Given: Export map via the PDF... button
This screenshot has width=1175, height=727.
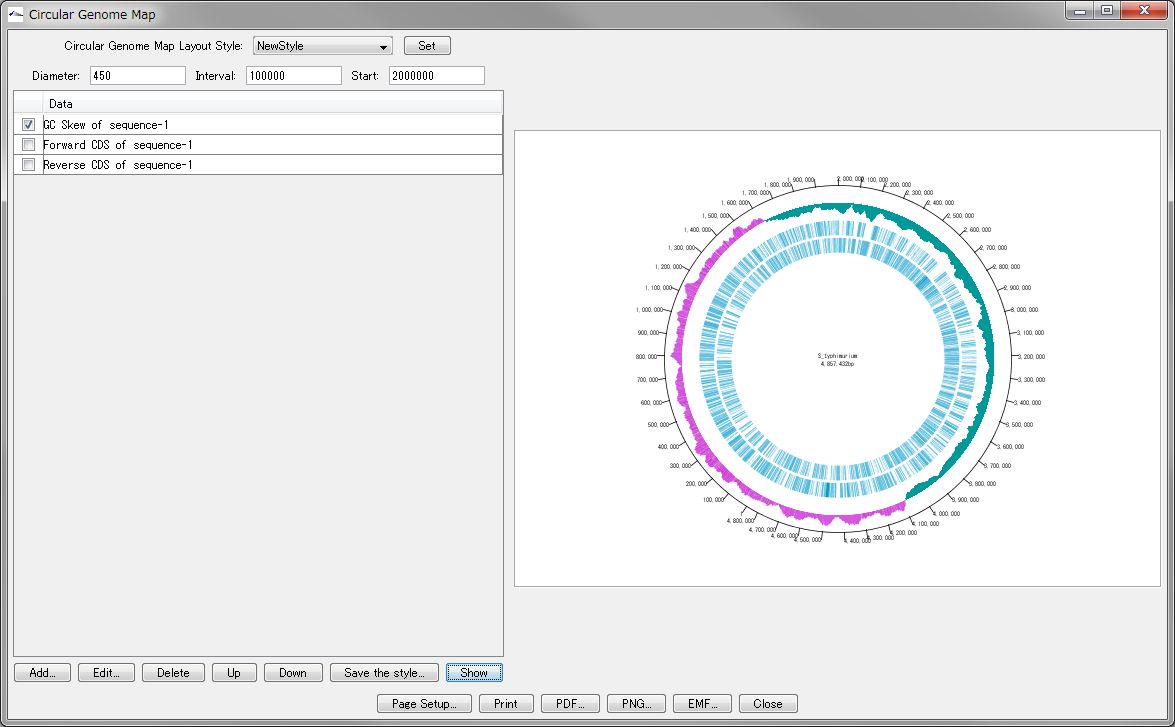Looking at the screenshot, I should click(570, 703).
